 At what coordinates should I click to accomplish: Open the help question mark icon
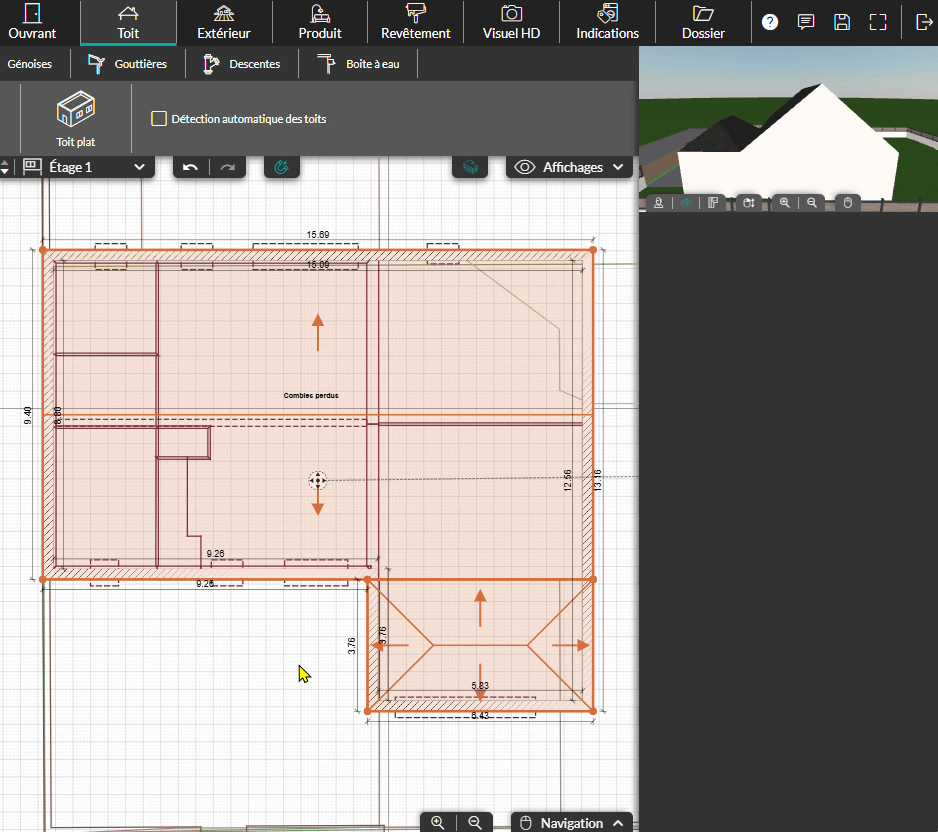pos(769,22)
